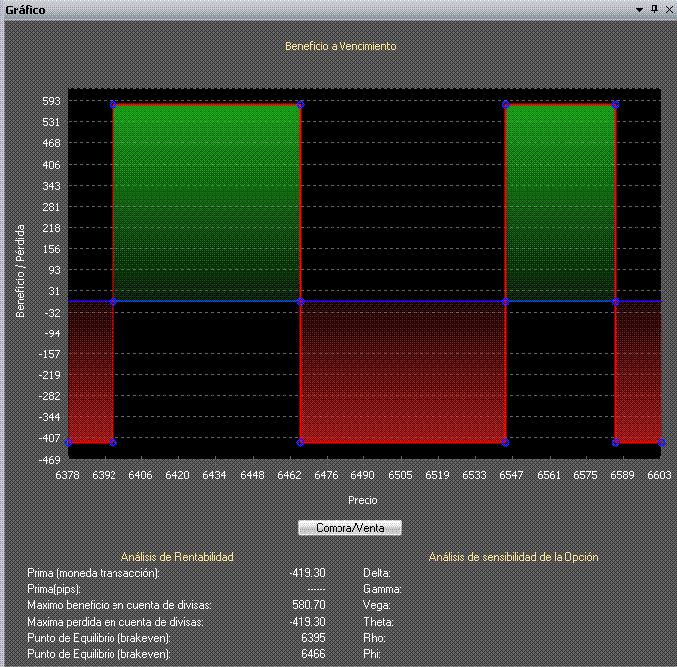Select the Prima (moneda transacción) value -419.30
This screenshot has width=677, height=667.
click(x=309, y=573)
